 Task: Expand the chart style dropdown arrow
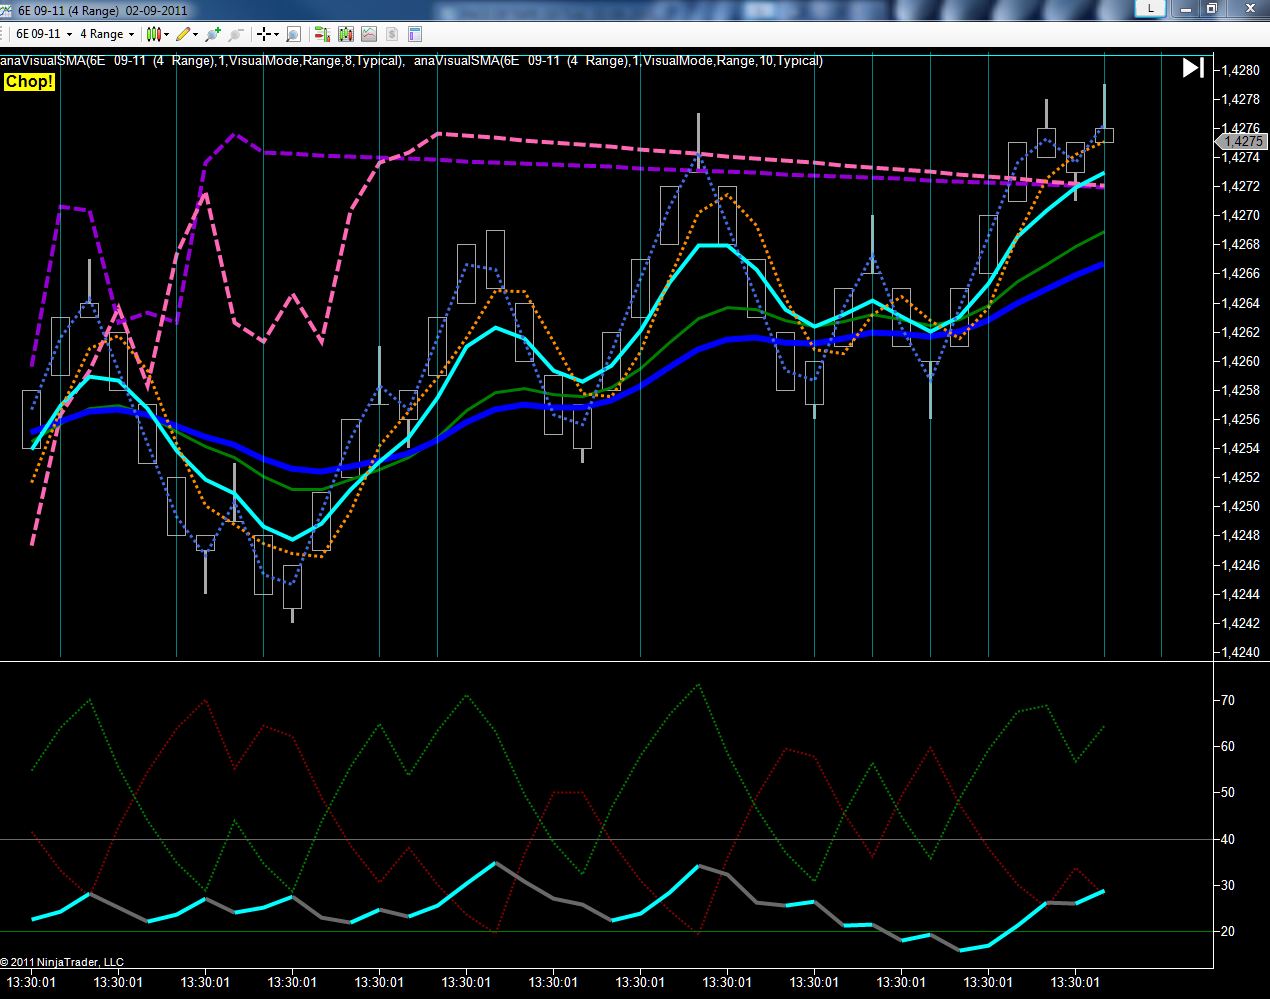(x=166, y=34)
